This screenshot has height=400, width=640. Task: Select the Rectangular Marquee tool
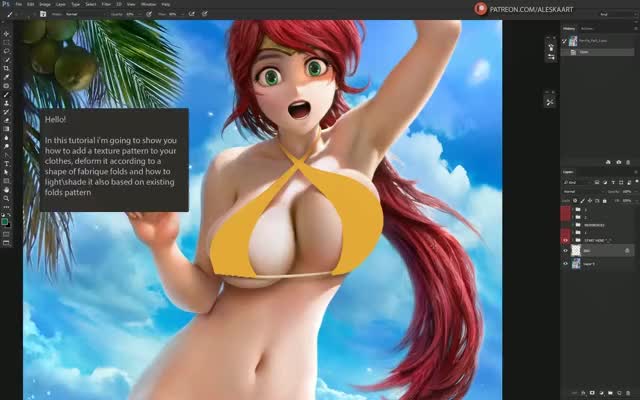coord(6,42)
